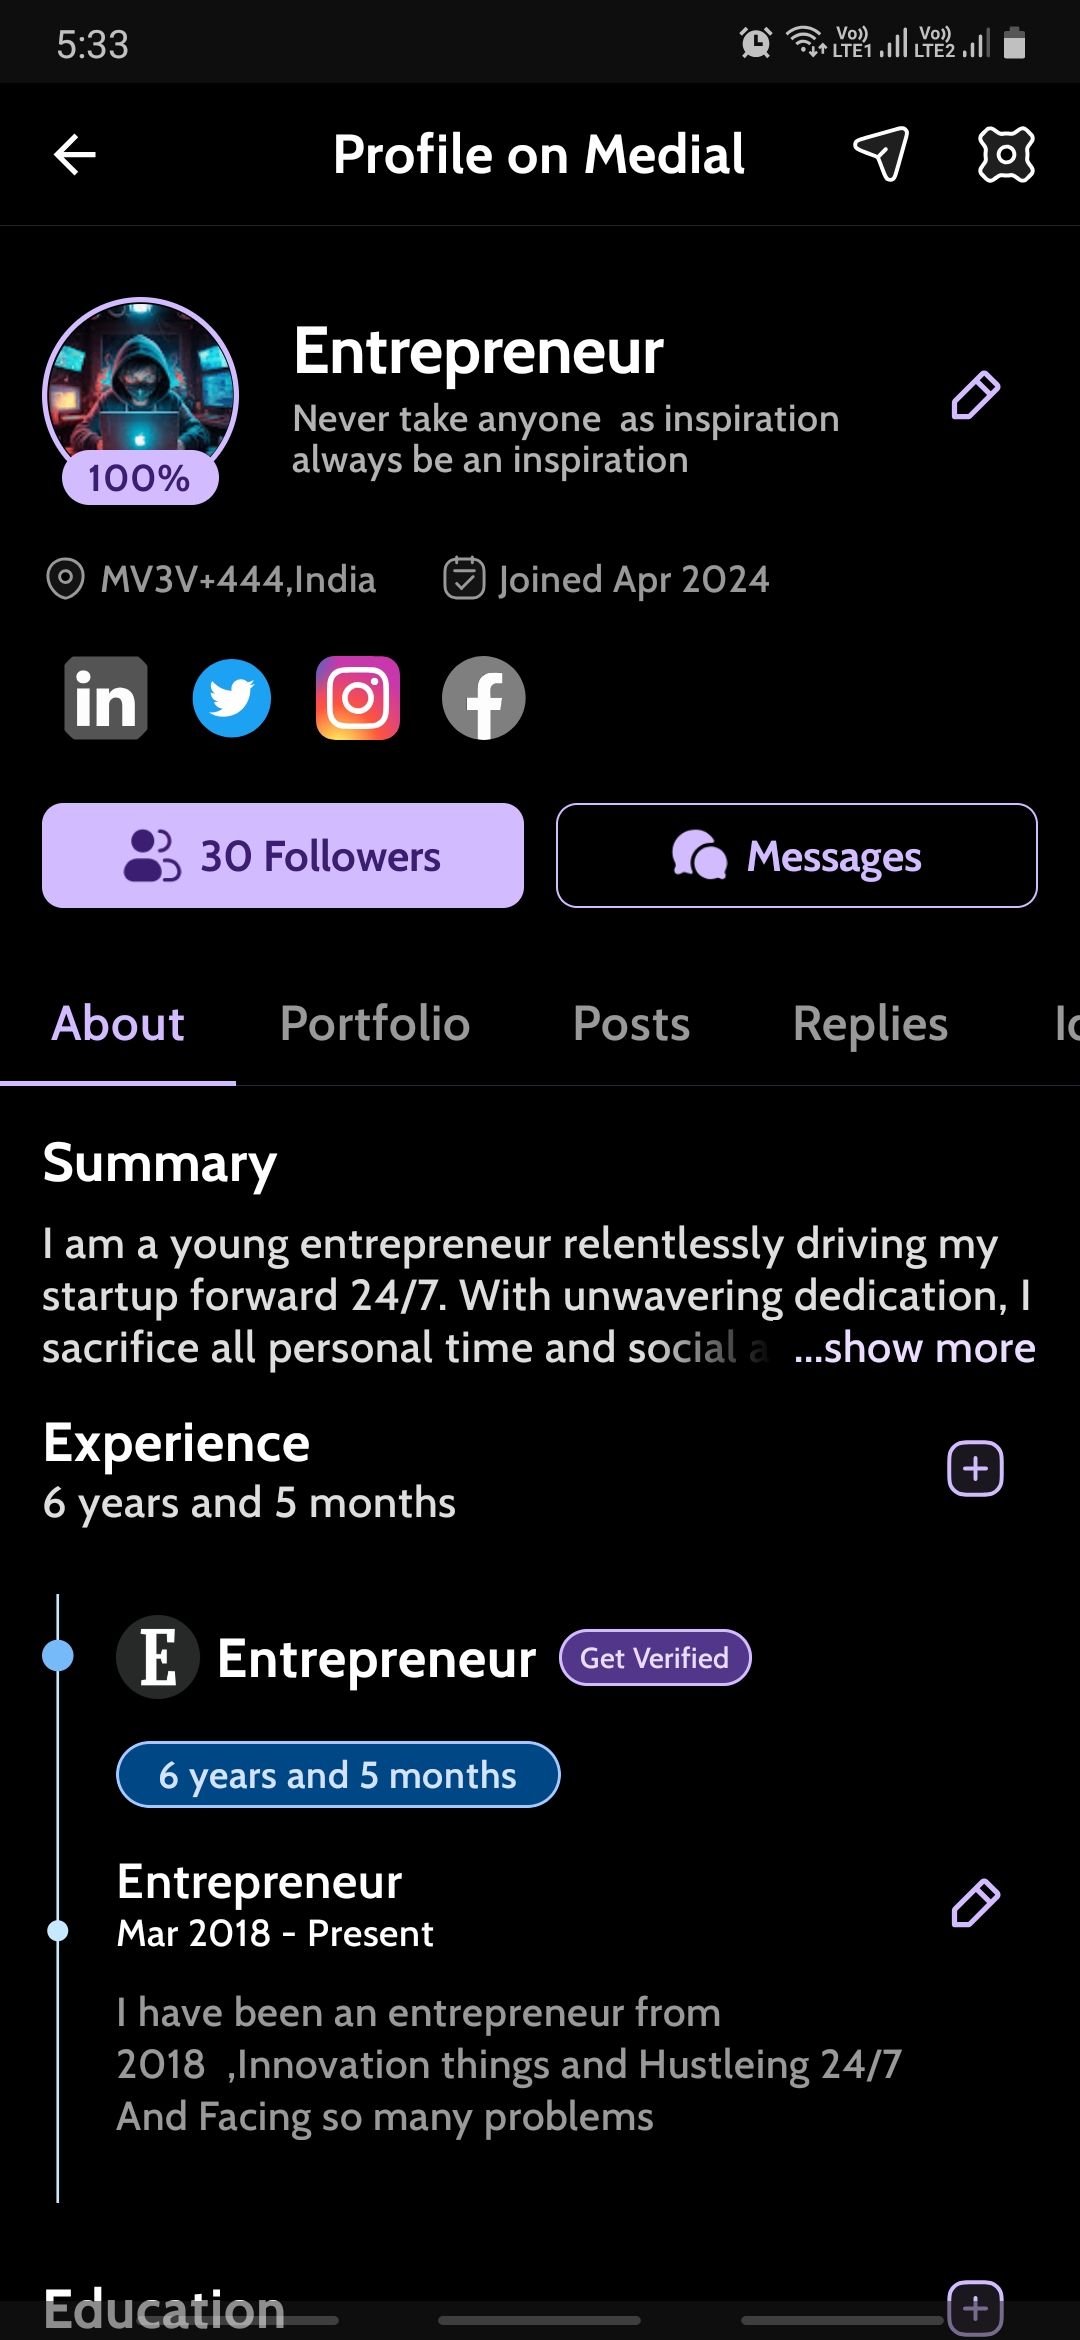This screenshot has height=2340, width=1080.
Task: Switch to the Posts tab
Action: (x=631, y=1024)
